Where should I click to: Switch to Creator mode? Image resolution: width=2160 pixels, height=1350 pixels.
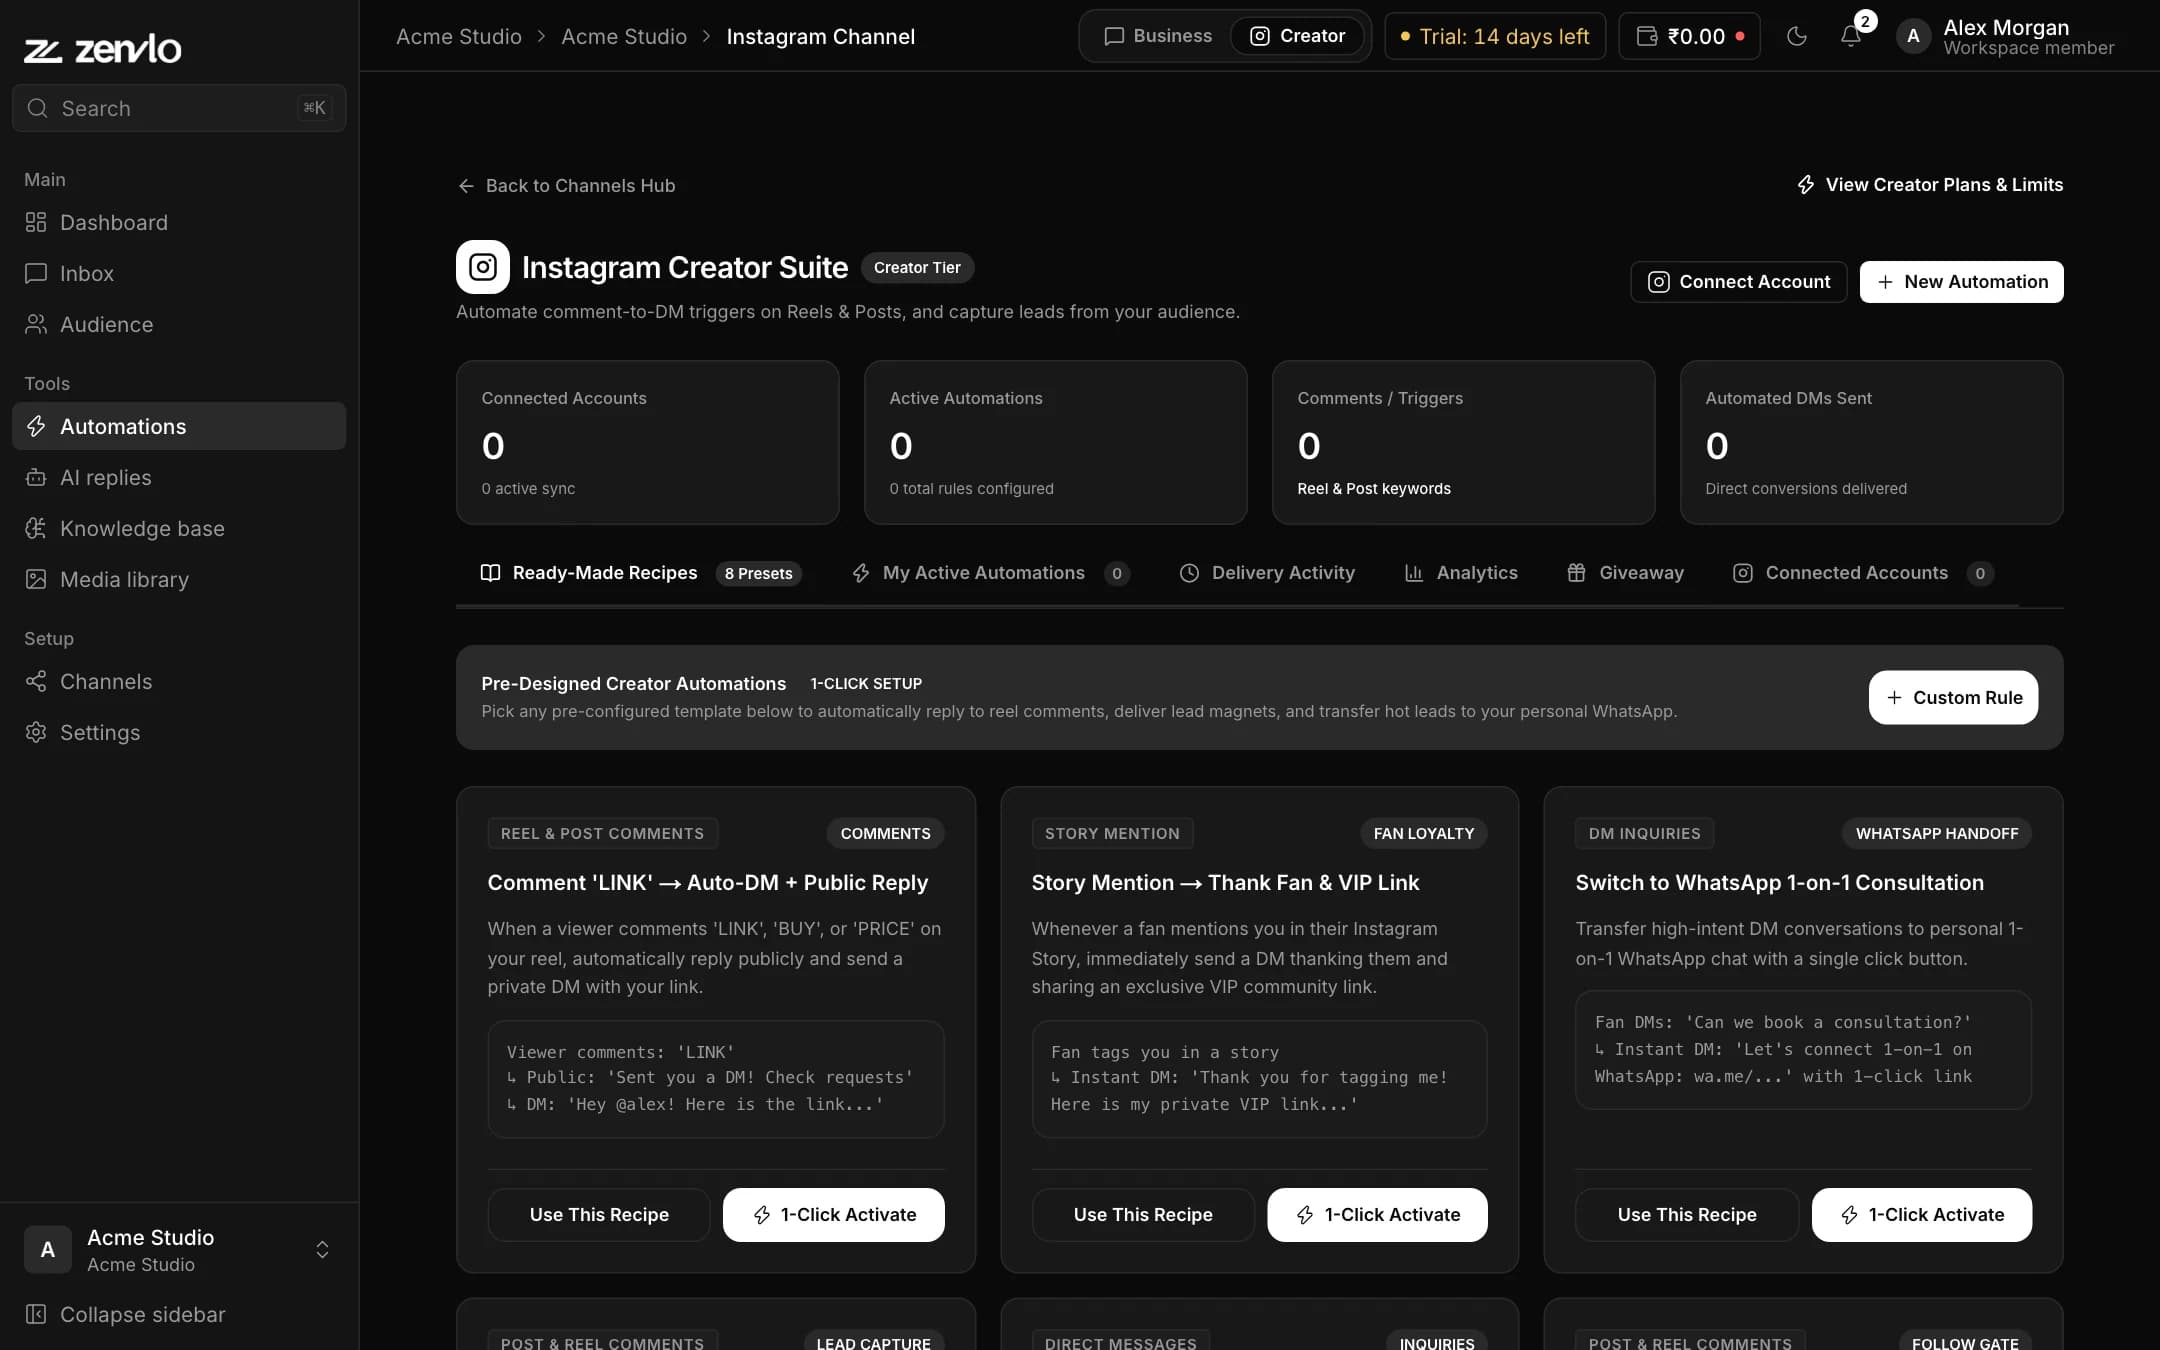[x=1298, y=36]
